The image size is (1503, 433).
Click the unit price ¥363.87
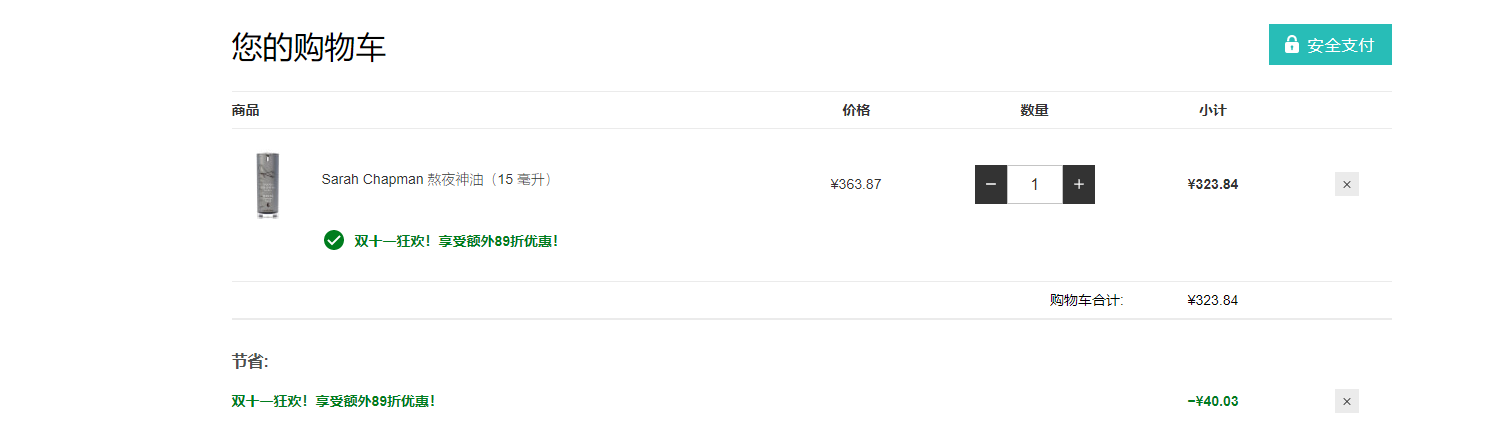(856, 184)
